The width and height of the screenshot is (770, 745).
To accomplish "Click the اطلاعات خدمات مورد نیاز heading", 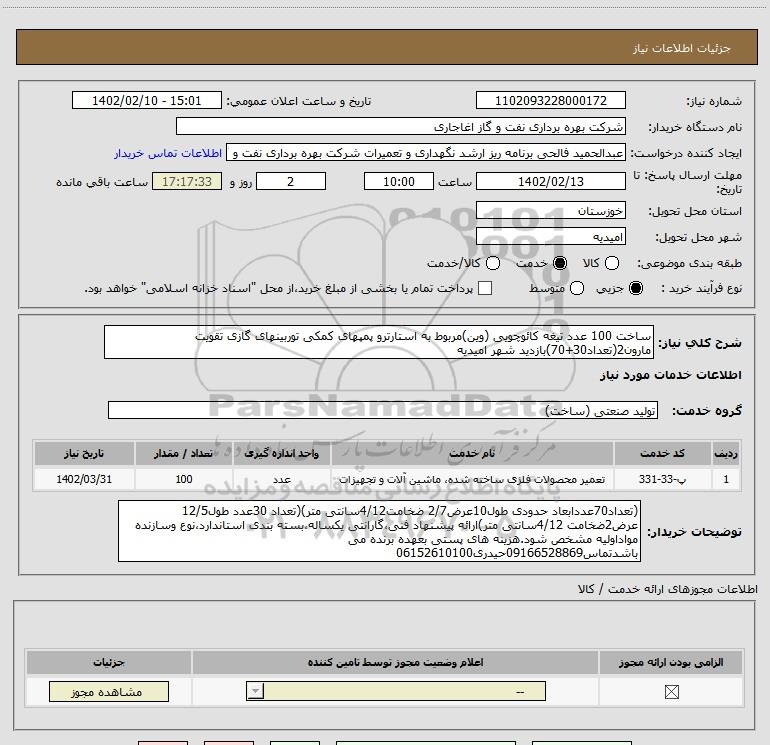I will 670,375.
